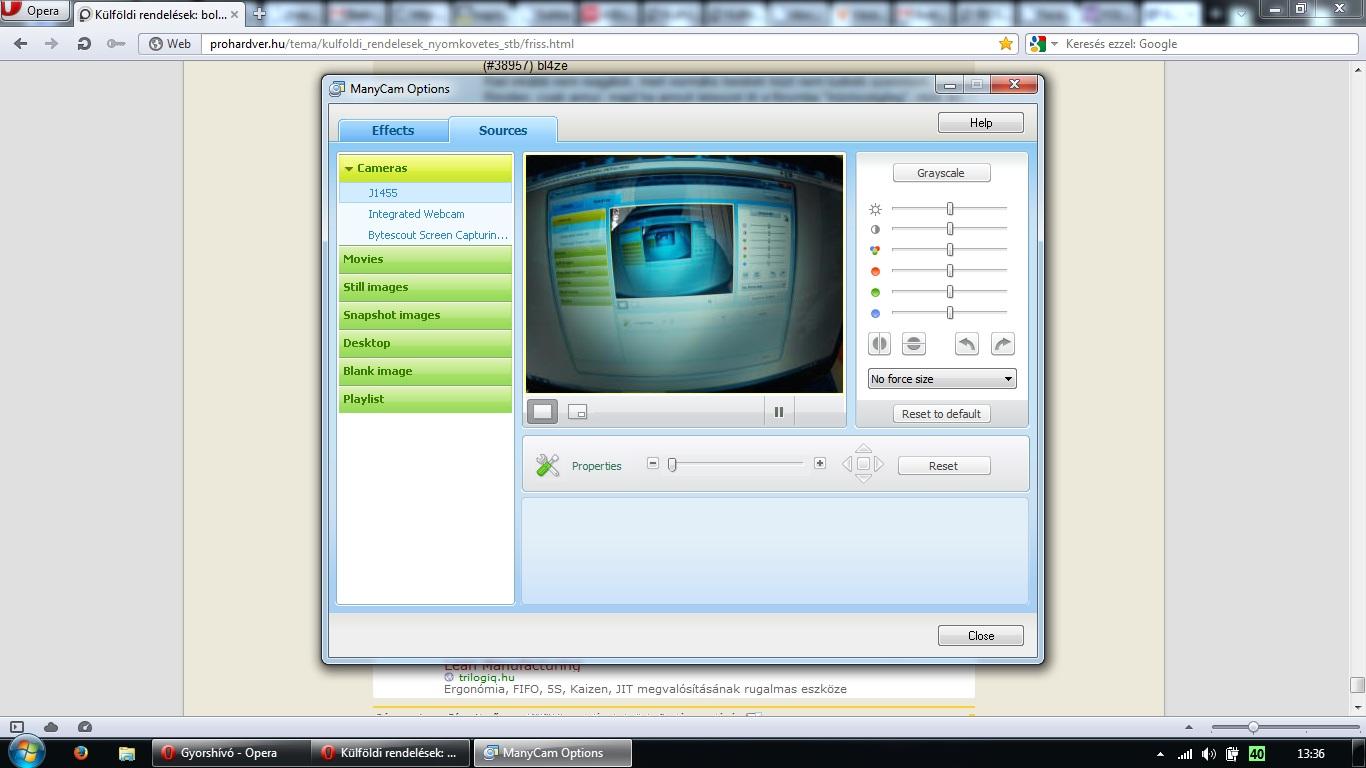Expand the Still images section
The image size is (1366, 768).
click(425, 287)
